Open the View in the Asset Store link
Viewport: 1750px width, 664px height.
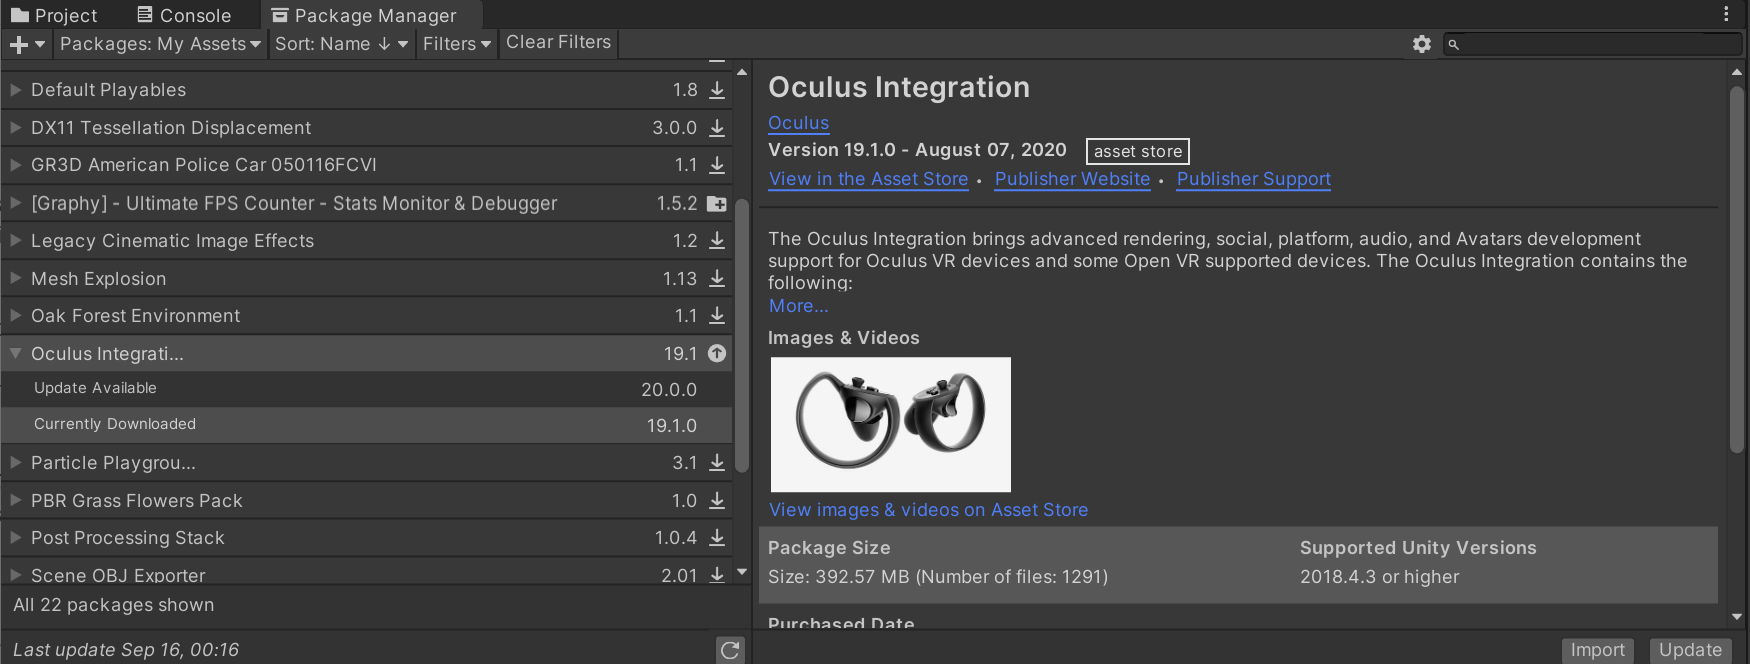[x=868, y=179]
